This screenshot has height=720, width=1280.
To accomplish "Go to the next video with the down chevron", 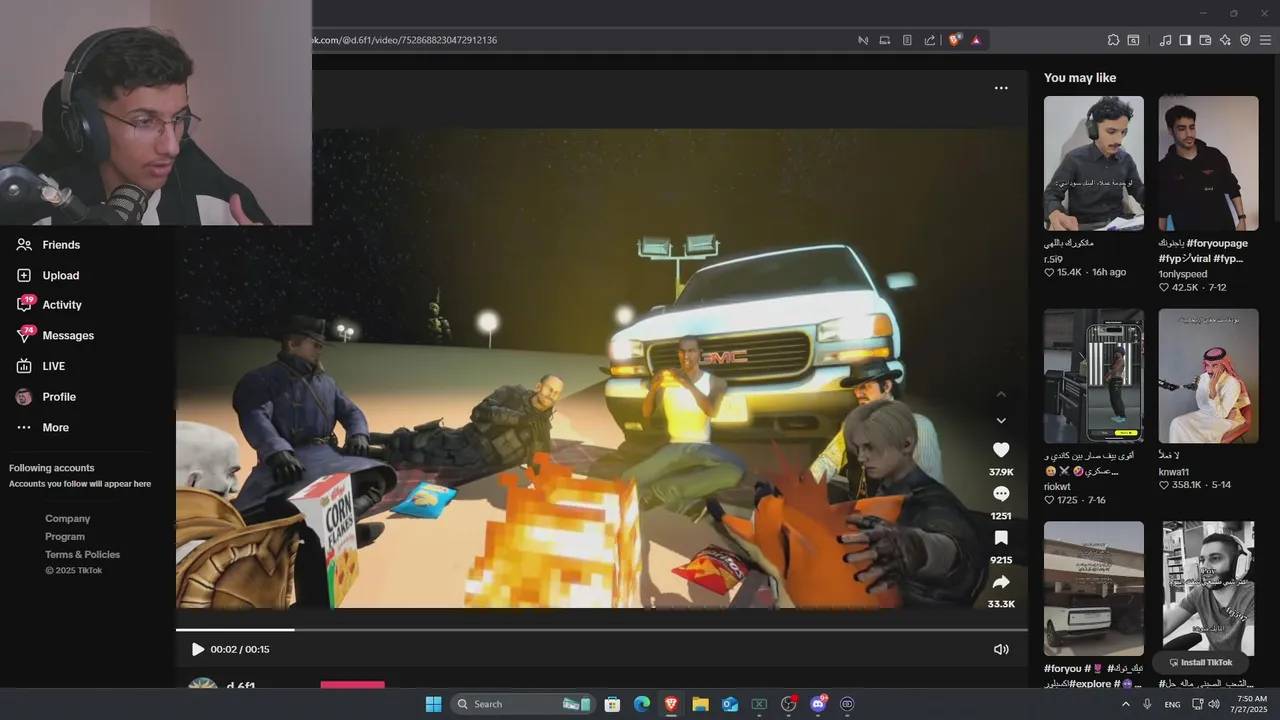I will 1001,421.
